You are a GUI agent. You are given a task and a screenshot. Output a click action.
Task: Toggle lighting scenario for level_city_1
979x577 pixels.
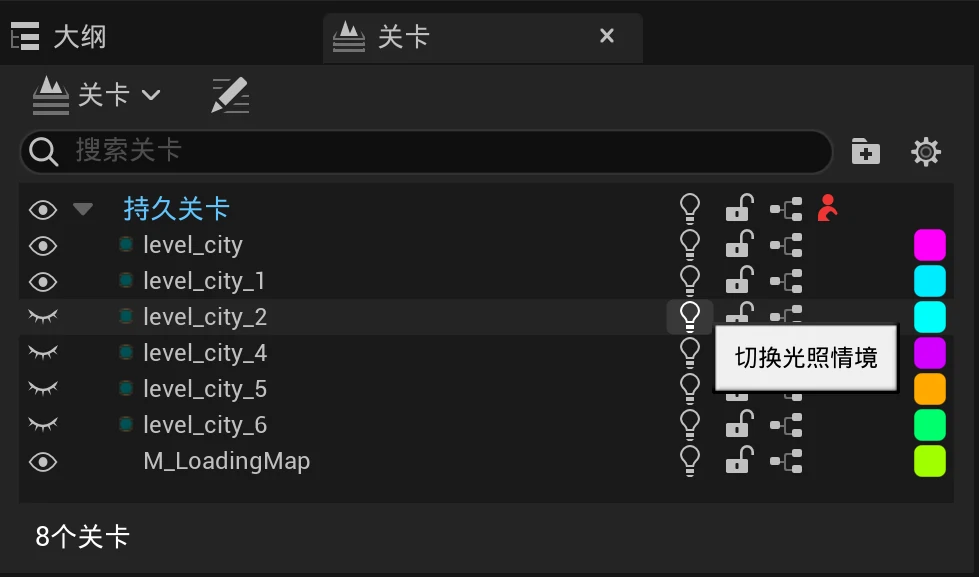point(690,280)
